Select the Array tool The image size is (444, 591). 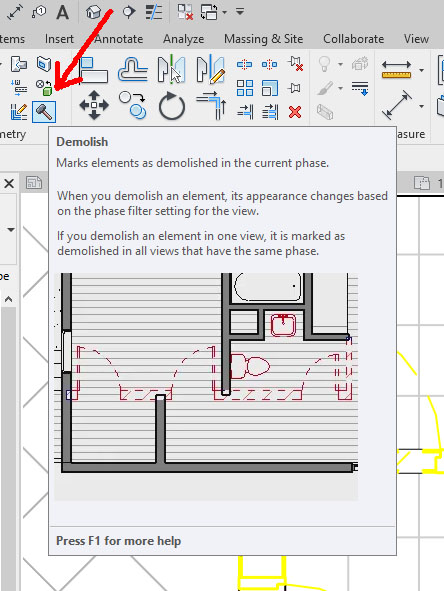click(245, 88)
